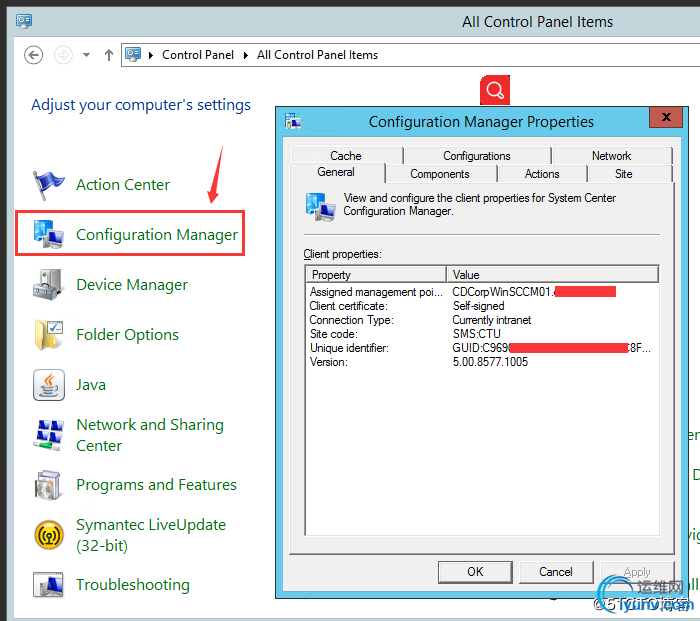Open the recent locations dropdown arrow
This screenshot has width=700, height=621.
click(86, 55)
